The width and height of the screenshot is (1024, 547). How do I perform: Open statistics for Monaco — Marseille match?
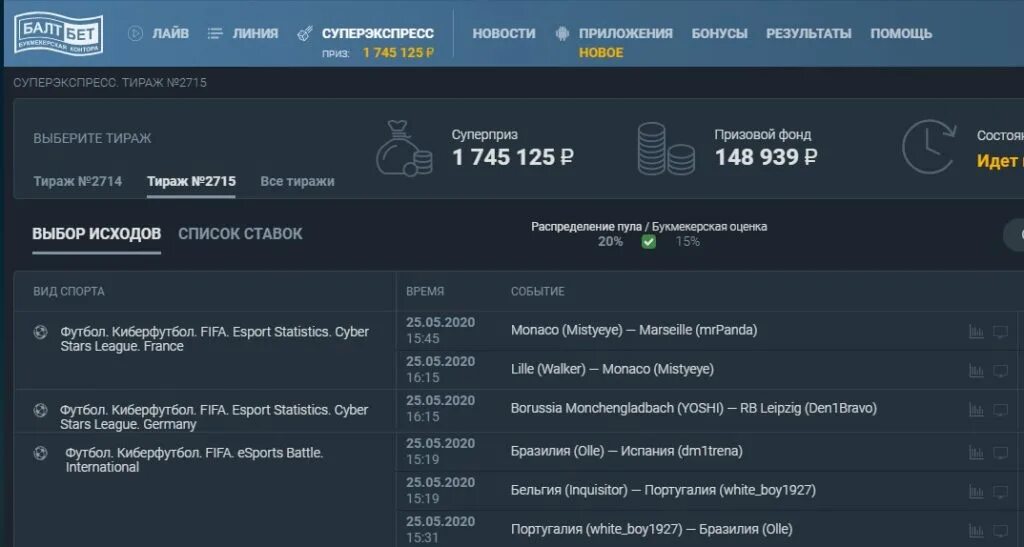point(976,332)
